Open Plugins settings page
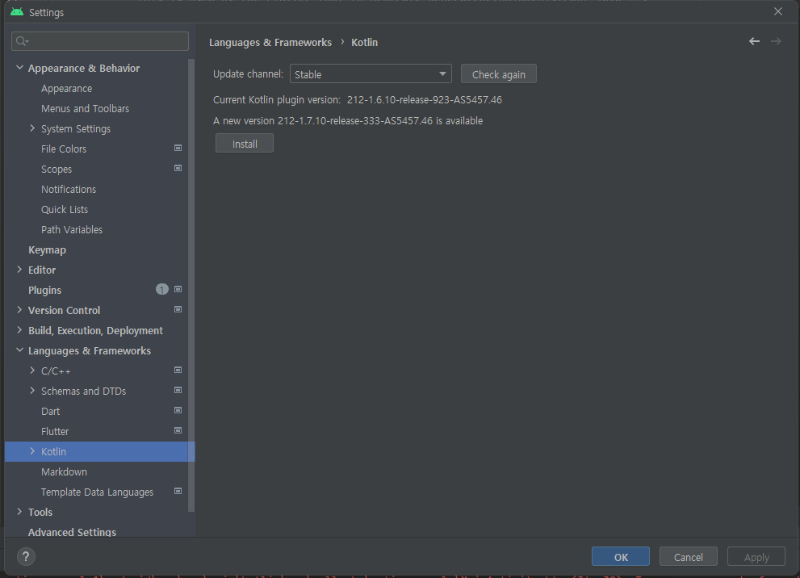This screenshot has height=578, width=800. click(45, 290)
